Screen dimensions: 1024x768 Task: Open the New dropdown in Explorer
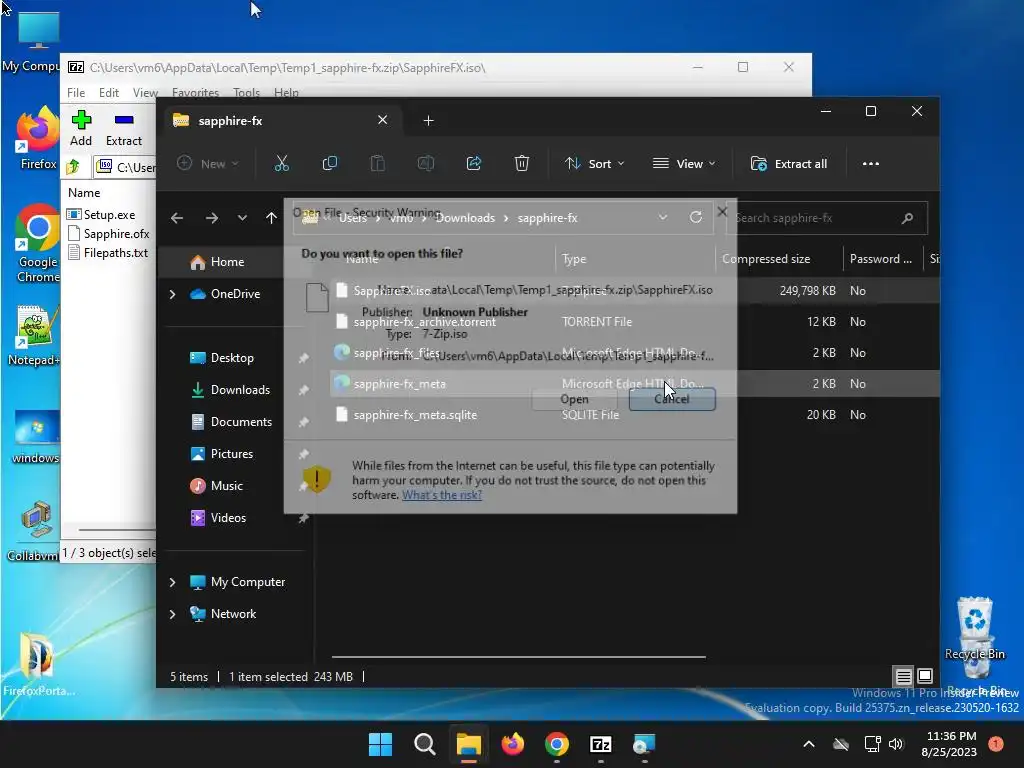[208, 164]
